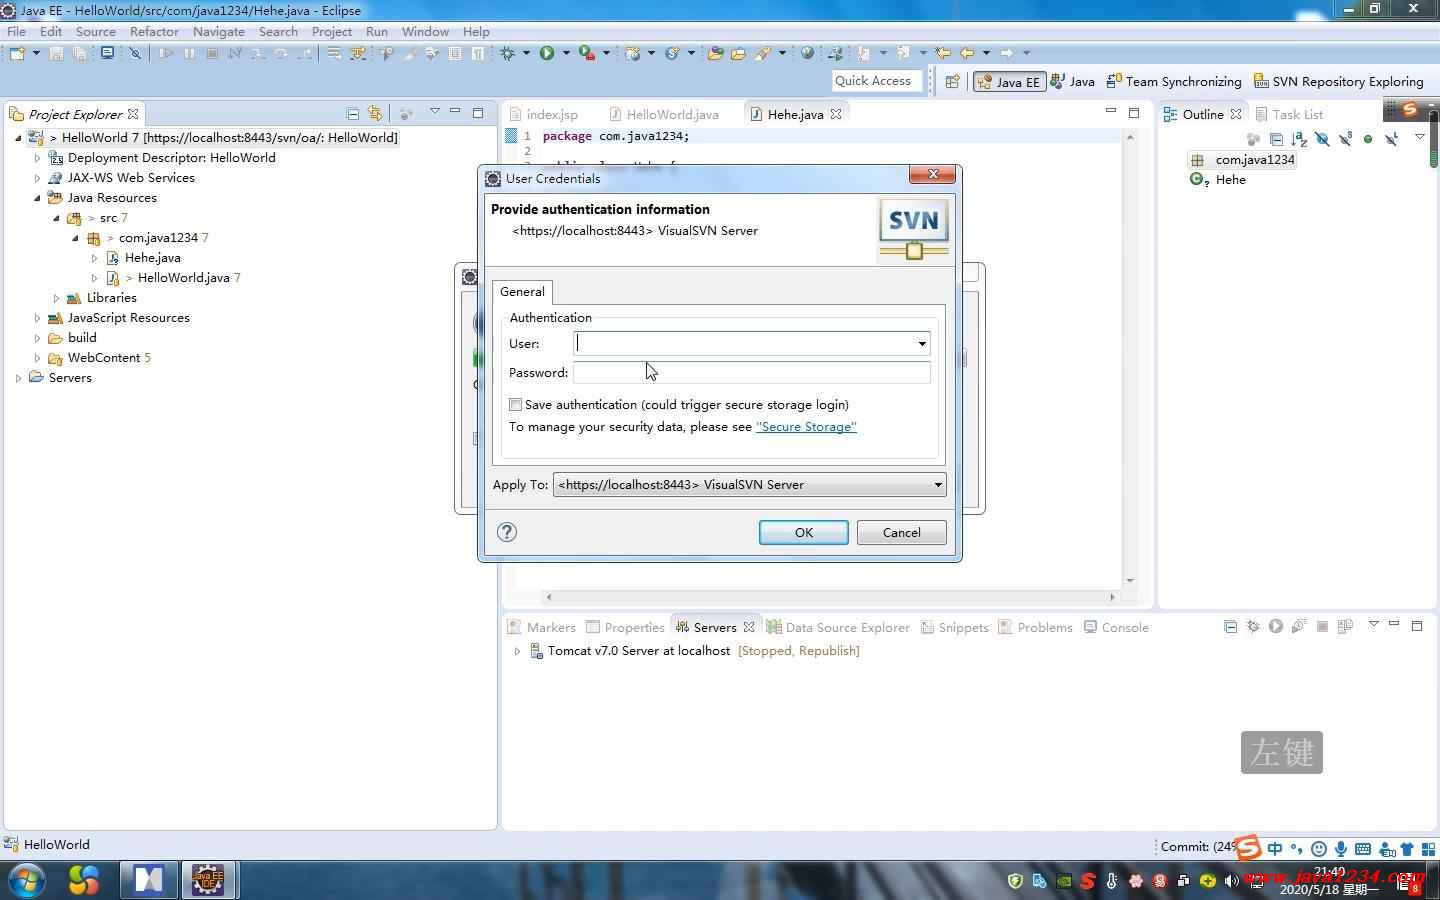
Task: Switch to the Java perspective
Action: [1073, 81]
